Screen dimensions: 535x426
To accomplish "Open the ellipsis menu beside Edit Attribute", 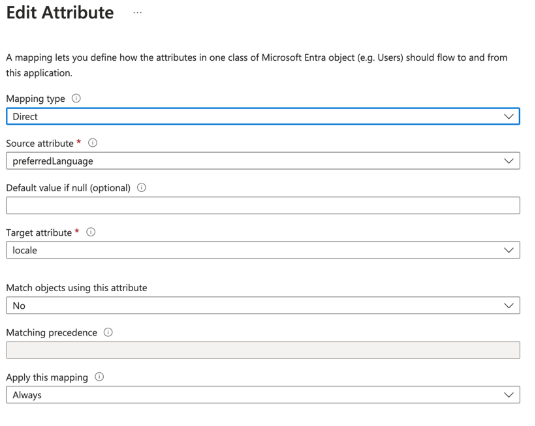I will pos(138,13).
